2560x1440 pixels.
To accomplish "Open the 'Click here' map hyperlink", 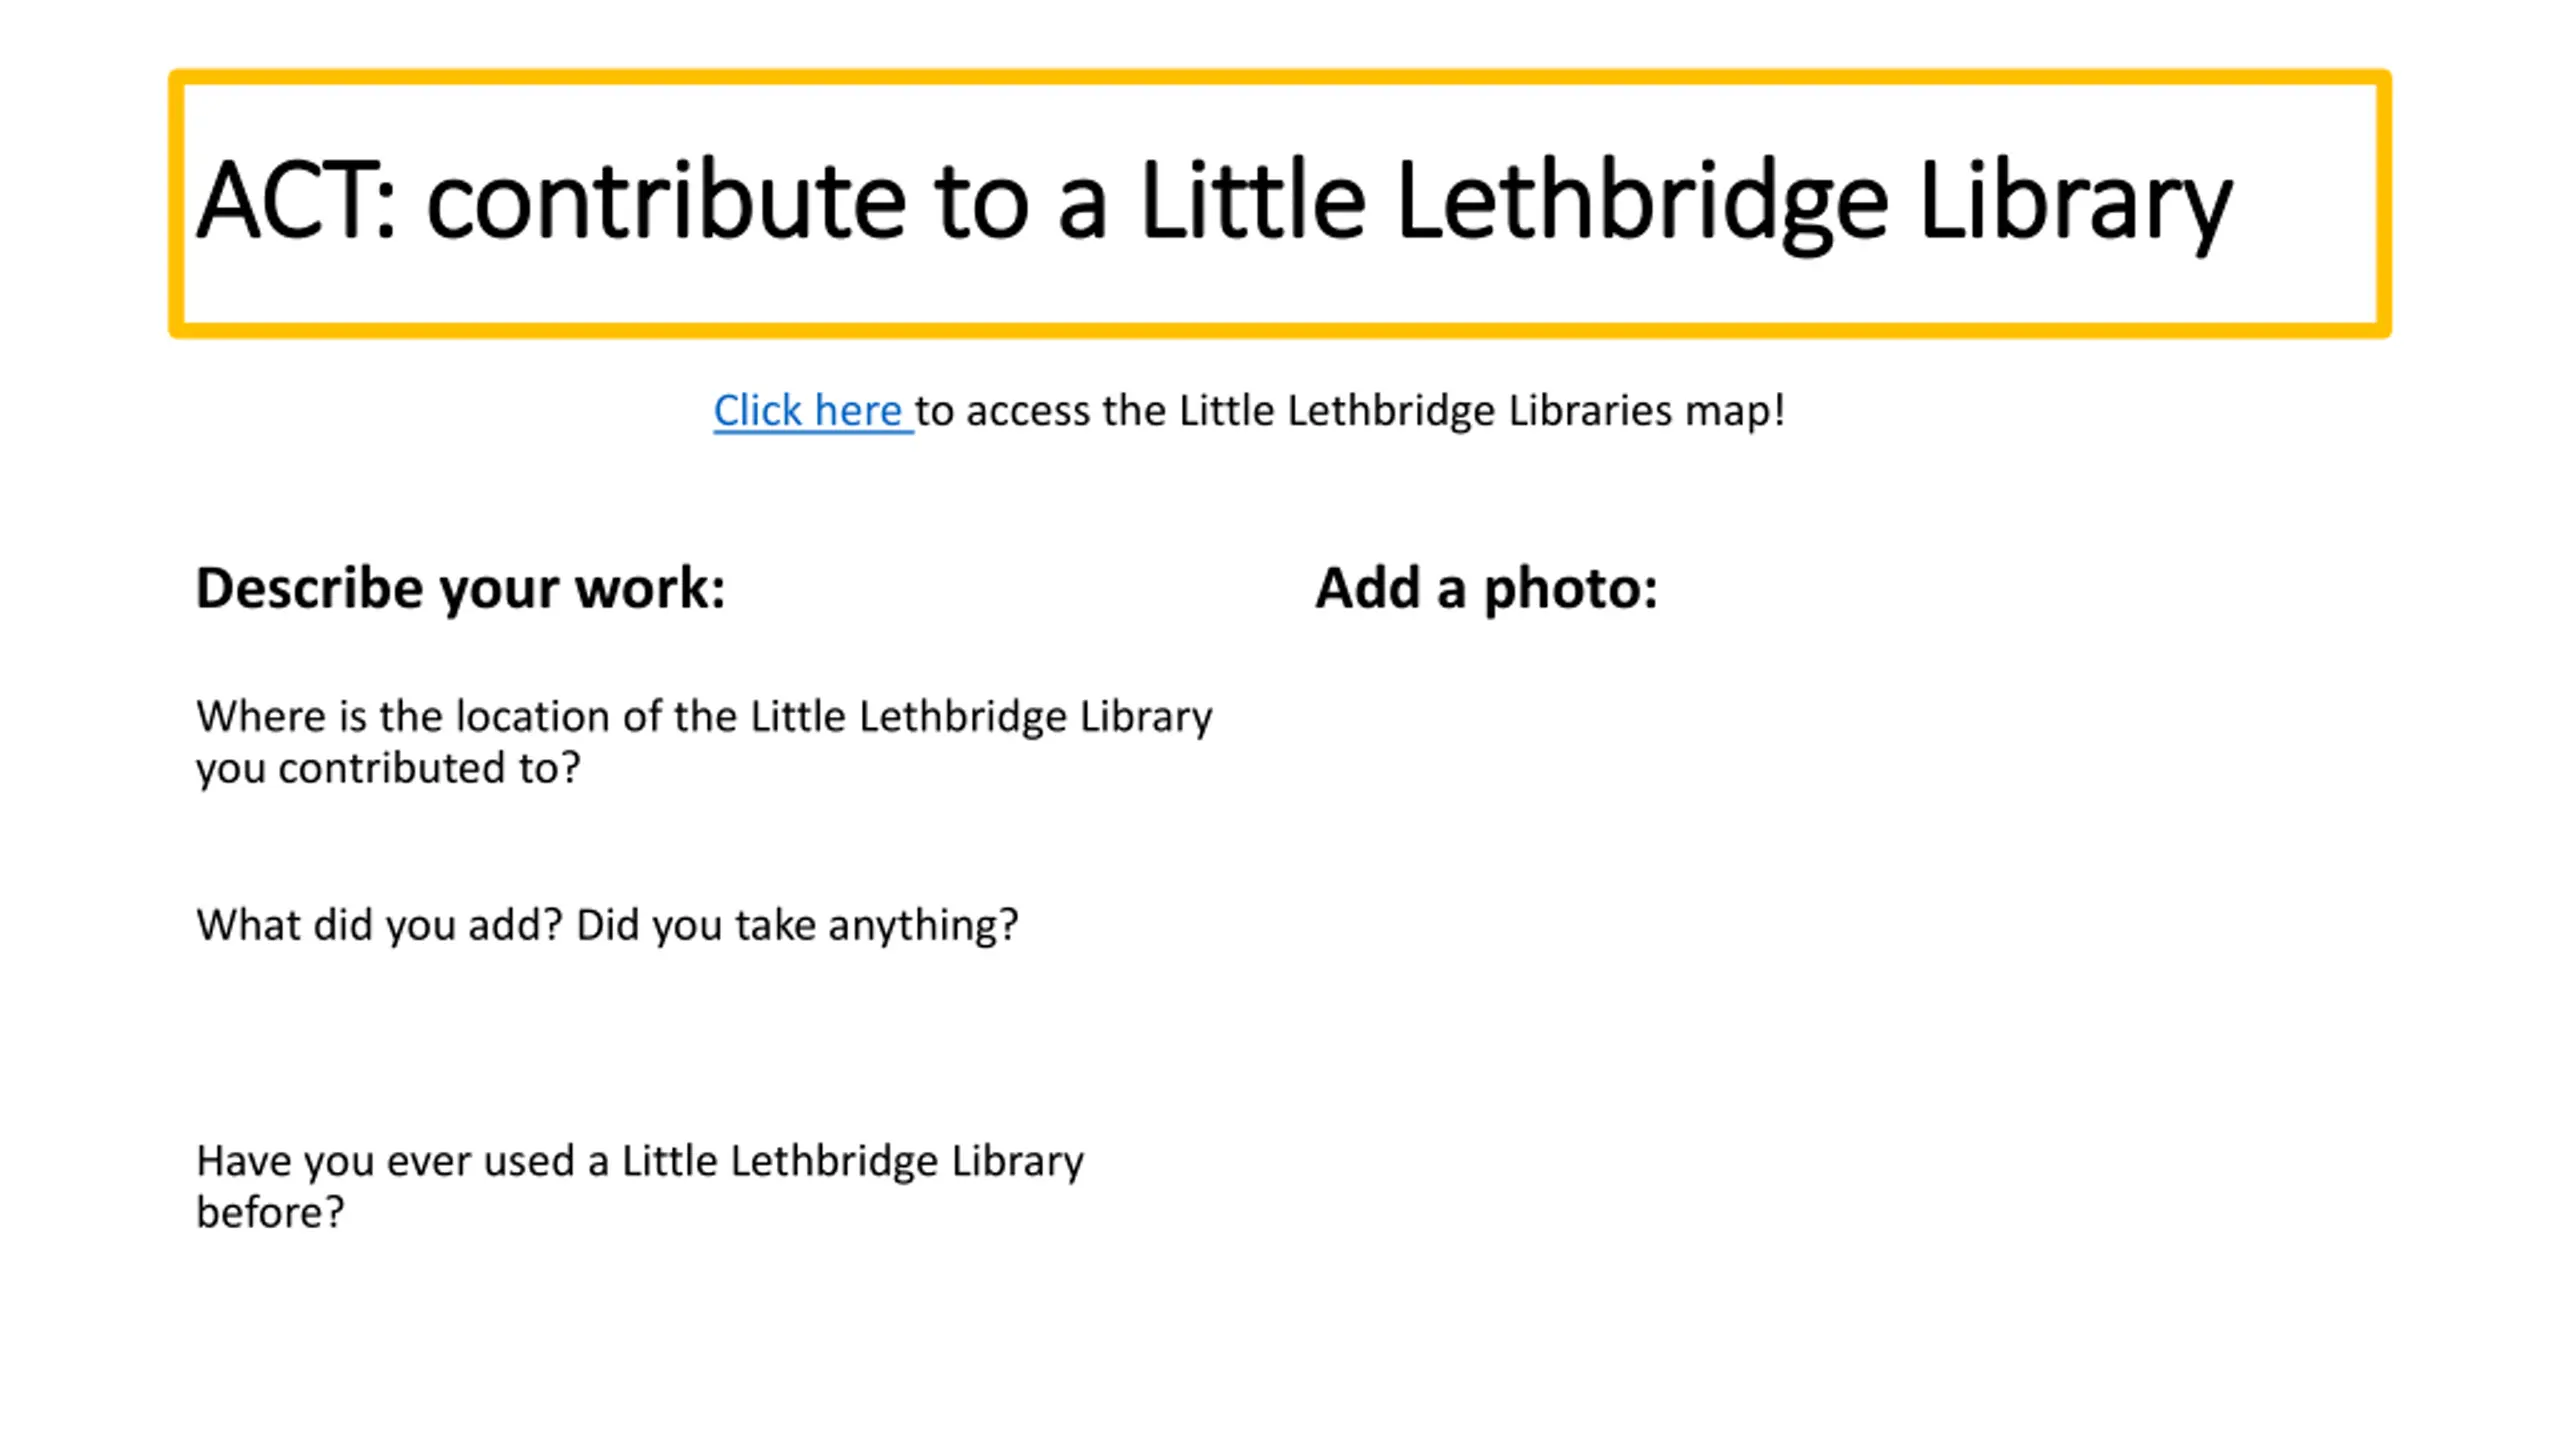I will 807,411.
